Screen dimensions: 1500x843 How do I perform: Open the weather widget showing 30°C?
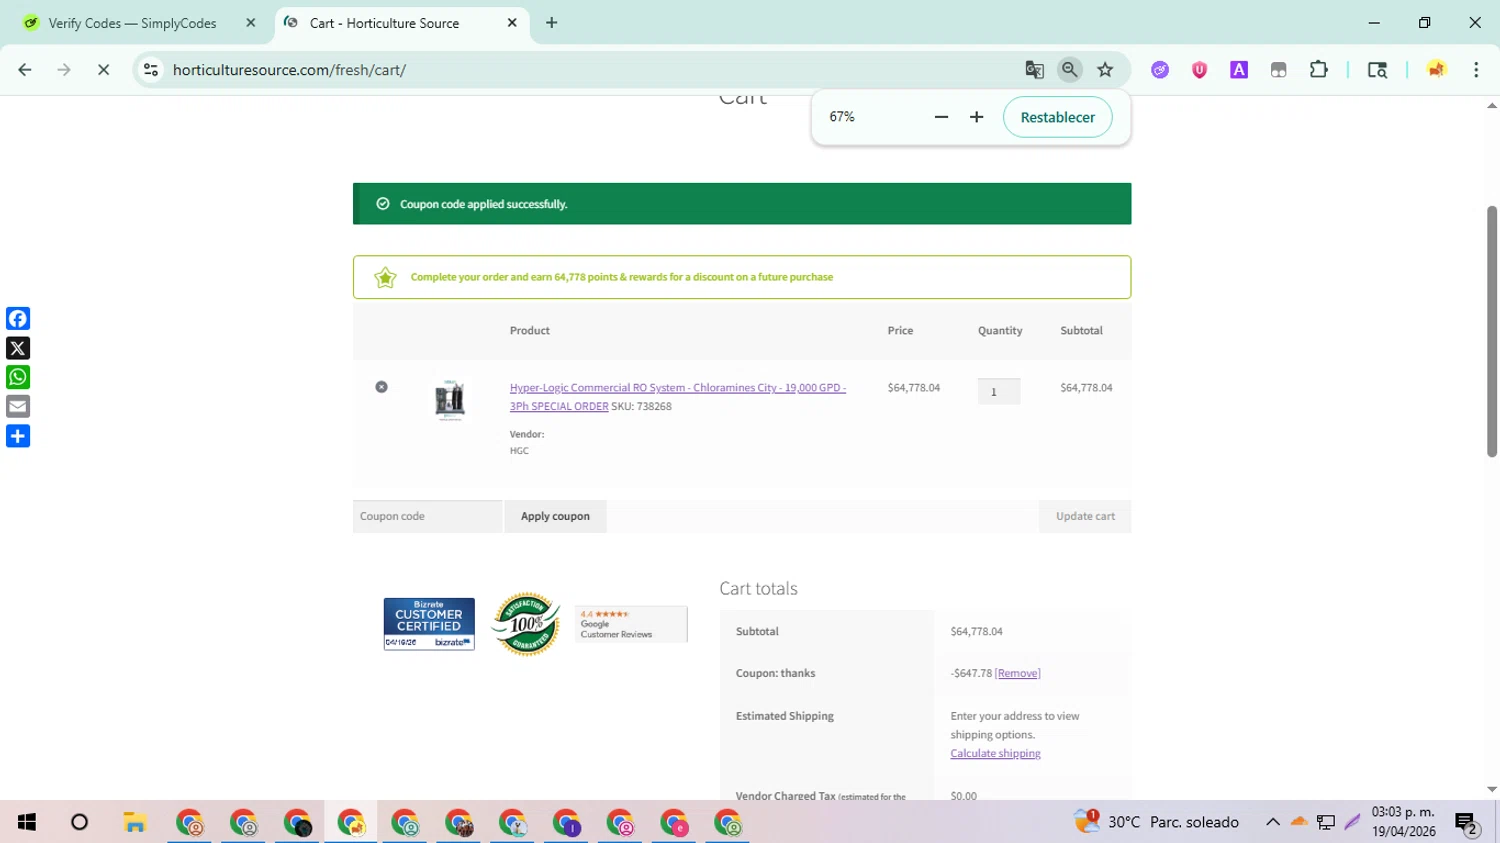(1156, 822)
